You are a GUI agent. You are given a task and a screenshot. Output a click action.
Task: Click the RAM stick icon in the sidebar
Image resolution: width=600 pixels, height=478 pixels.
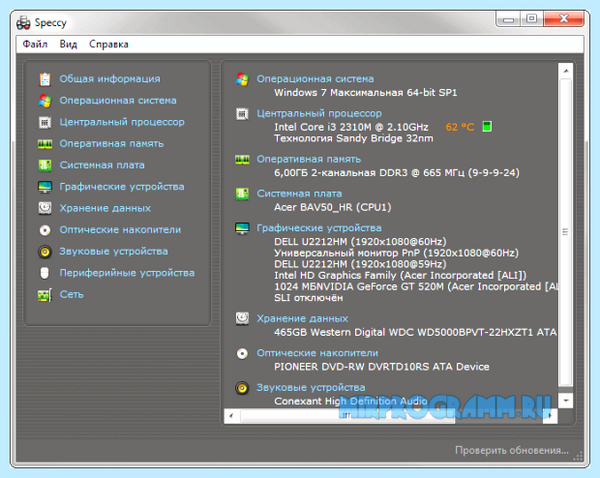coord(45,144)
